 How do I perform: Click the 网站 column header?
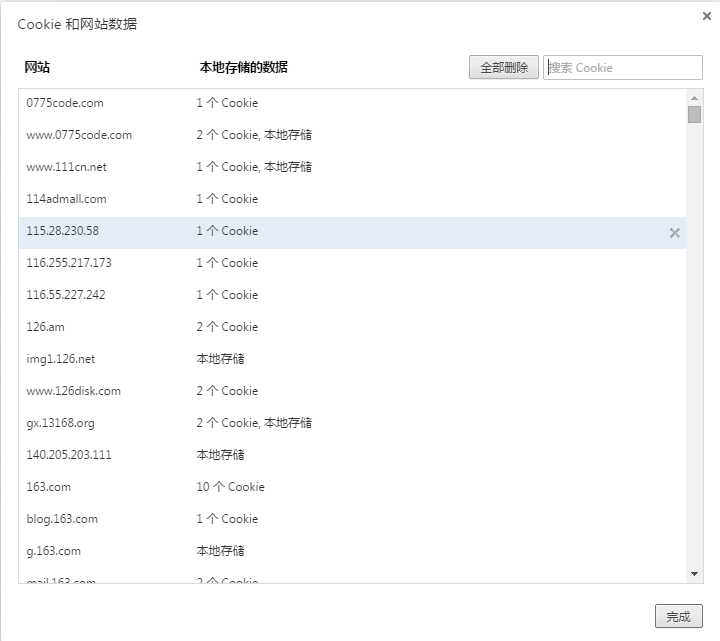[x=37, y=67]
